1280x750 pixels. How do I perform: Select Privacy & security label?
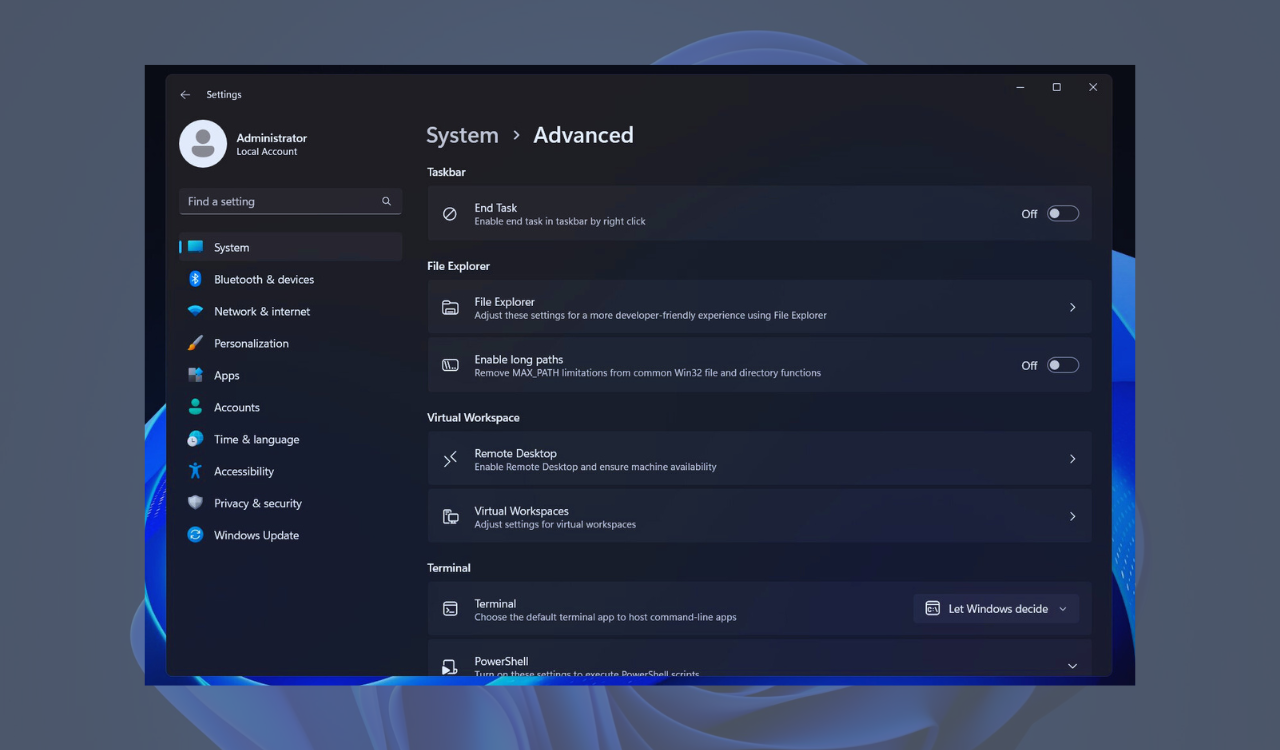(258, 503)
